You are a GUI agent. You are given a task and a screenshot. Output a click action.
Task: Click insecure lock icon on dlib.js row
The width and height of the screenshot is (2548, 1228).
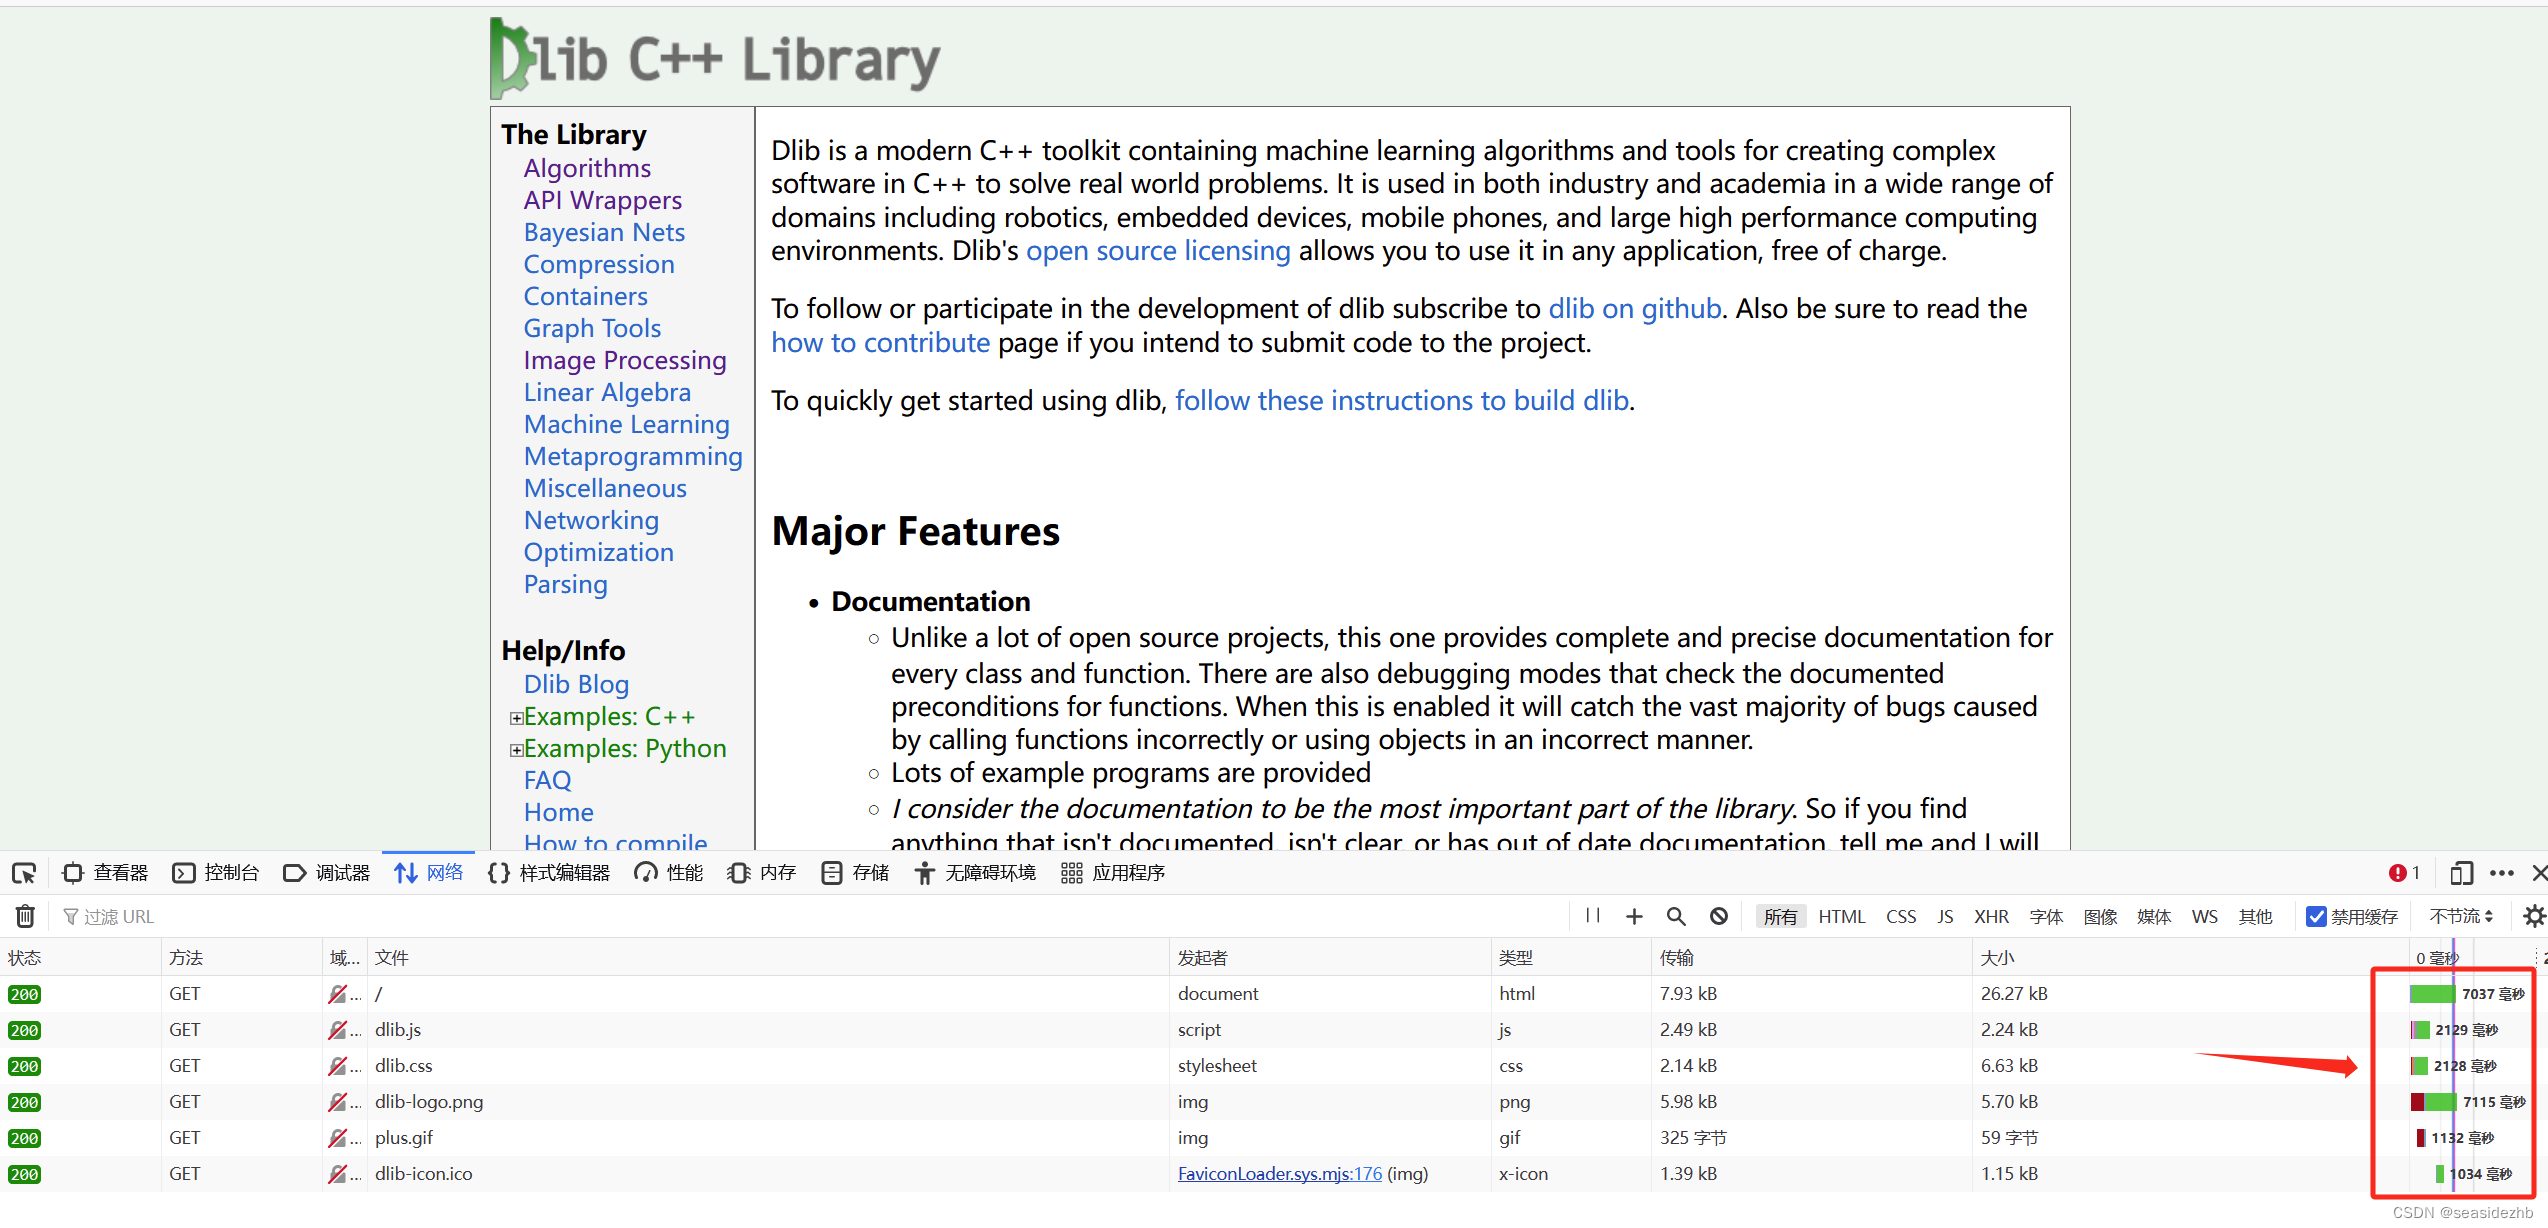[x=338, y=1030]
